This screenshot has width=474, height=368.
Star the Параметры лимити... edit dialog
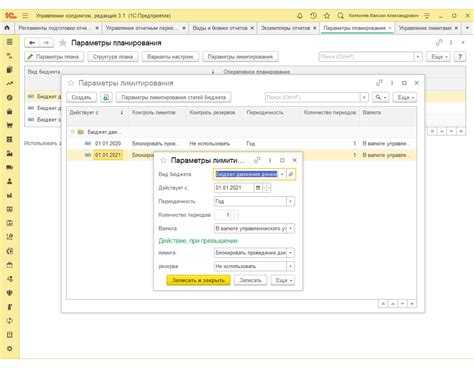click(163, 160)
